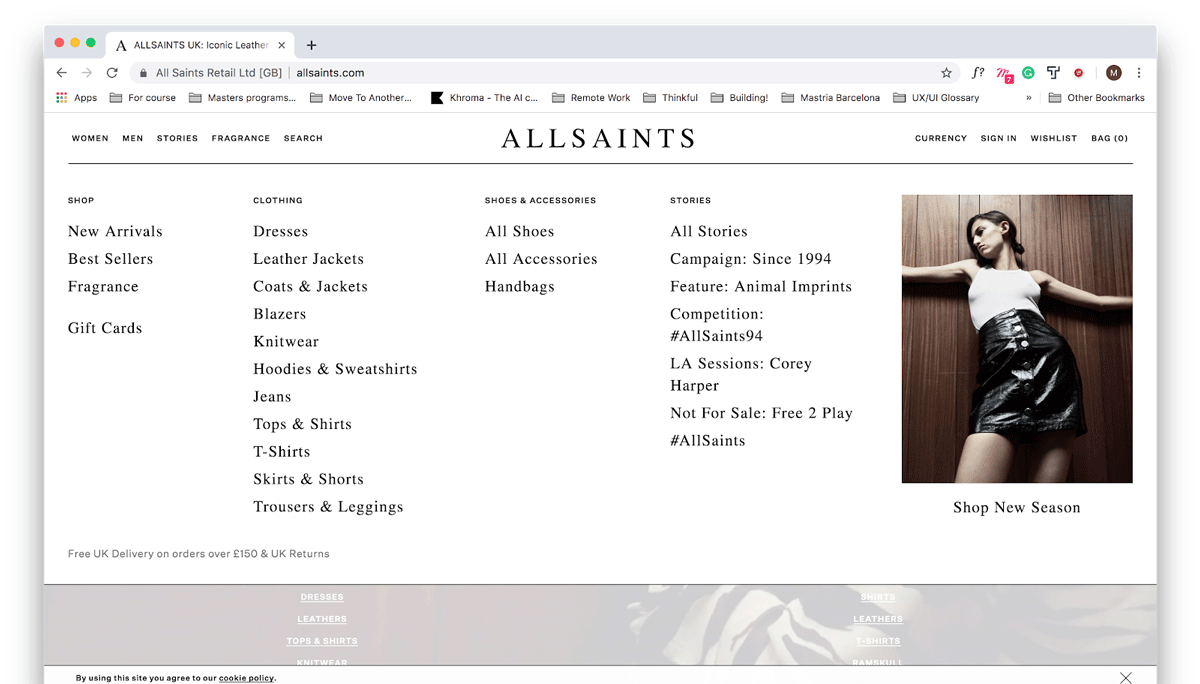This screenshot has height=684, width=1200.
Task: Open the WOMEN menu
Action: pyautogui.click(x=90, y=138)
